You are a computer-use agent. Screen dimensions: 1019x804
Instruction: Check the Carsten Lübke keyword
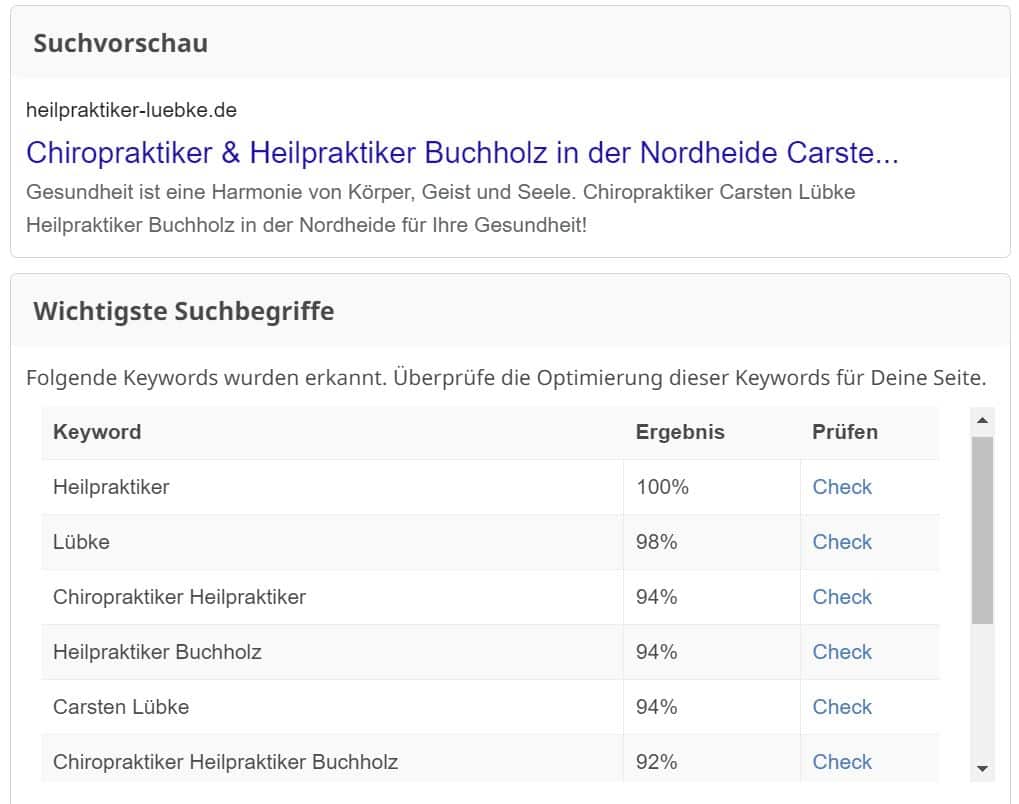click(x=842, y=707)
